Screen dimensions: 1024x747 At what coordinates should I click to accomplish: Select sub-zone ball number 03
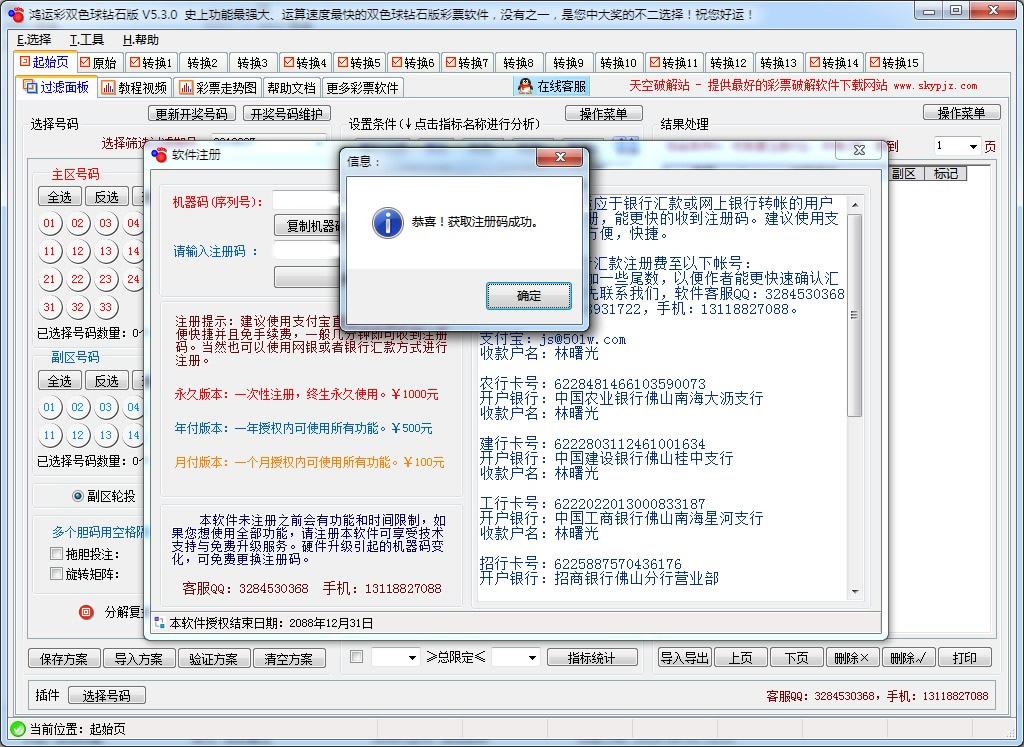[x=106, y=408]
